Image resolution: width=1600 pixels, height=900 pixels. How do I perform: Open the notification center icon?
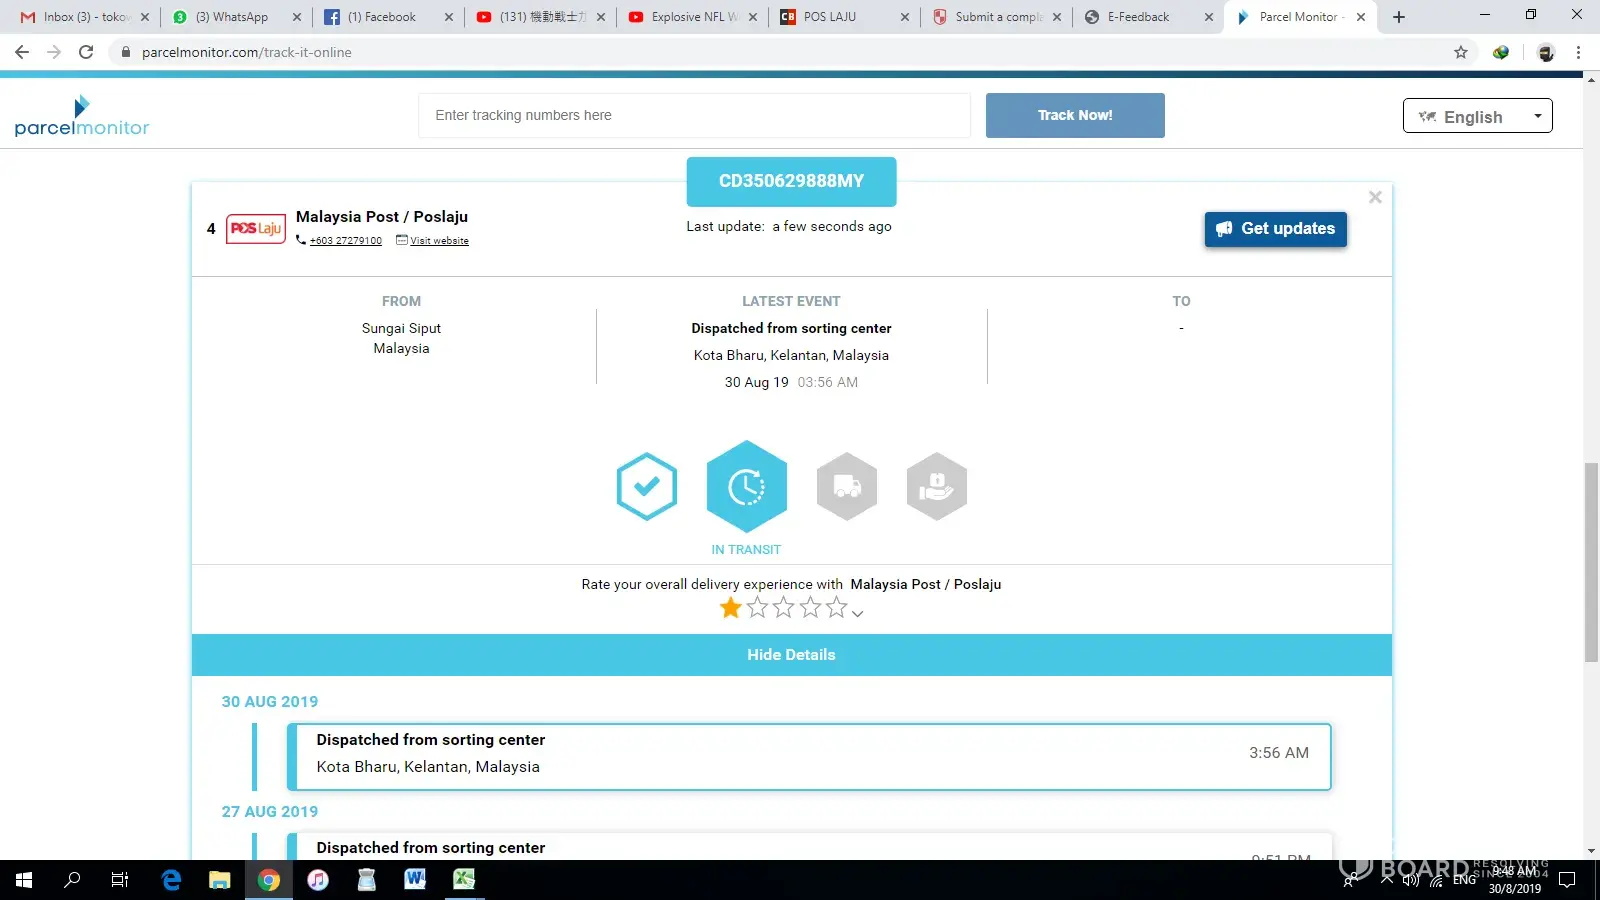(x=1567, y=880)
